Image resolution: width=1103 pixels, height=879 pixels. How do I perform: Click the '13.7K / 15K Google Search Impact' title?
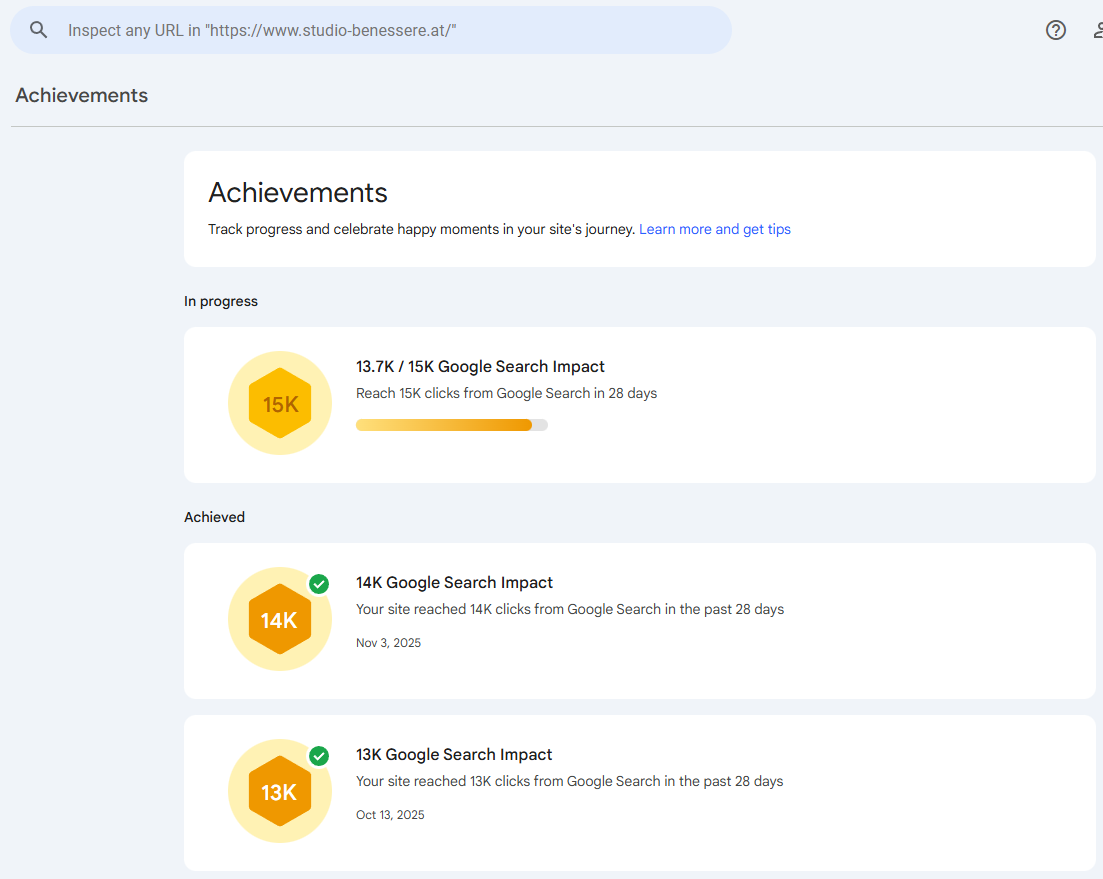[x=480, y=366]
